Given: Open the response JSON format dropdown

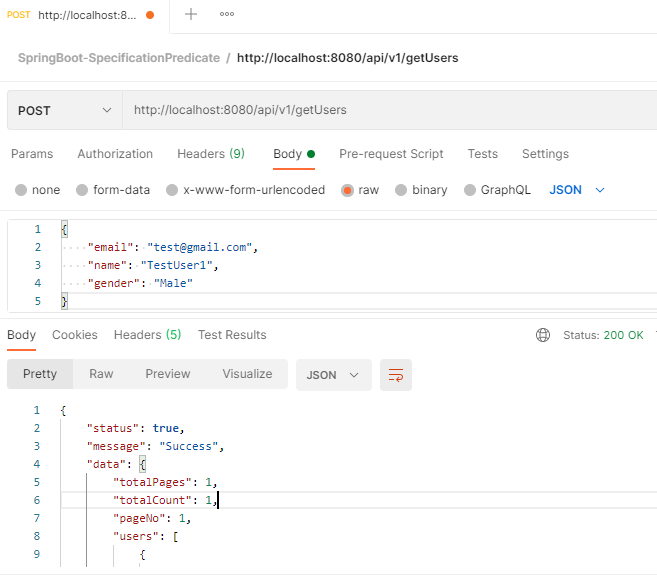Looking at the screenshot, I should coord(334,375).
